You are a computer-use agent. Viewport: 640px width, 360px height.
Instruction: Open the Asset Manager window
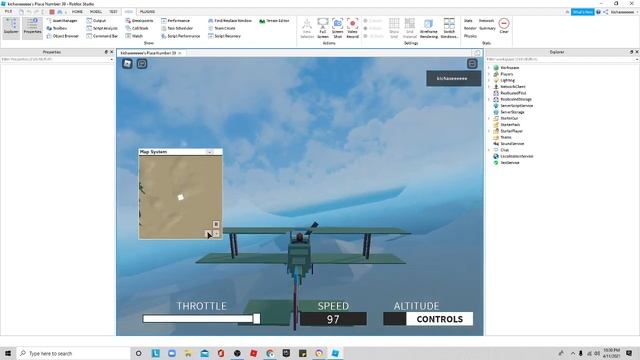pos(62,20)
